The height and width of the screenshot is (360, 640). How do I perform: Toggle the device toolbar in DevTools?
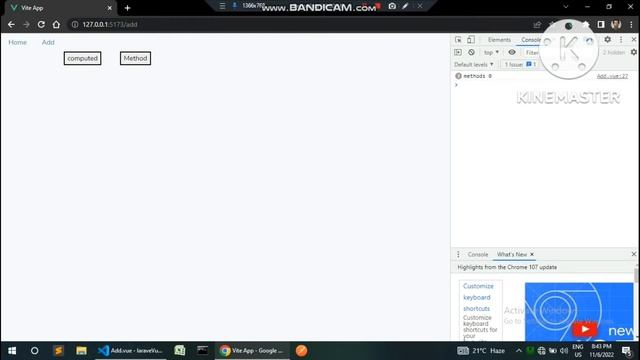[471, 40]
